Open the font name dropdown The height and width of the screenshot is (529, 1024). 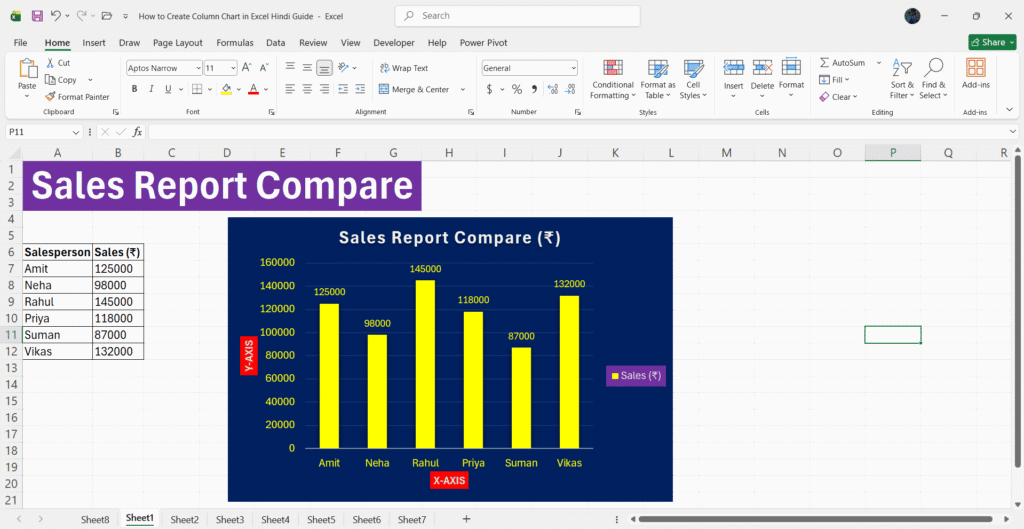(x=199, y=68)
